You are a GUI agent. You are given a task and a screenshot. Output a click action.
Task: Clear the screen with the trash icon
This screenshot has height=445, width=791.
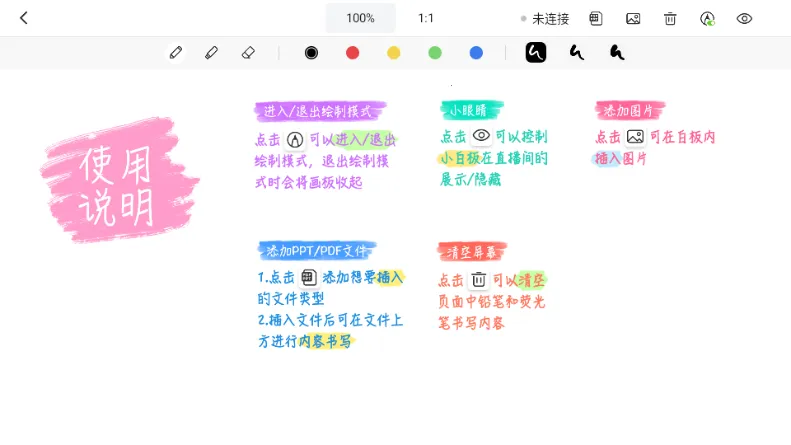(670, 18)
